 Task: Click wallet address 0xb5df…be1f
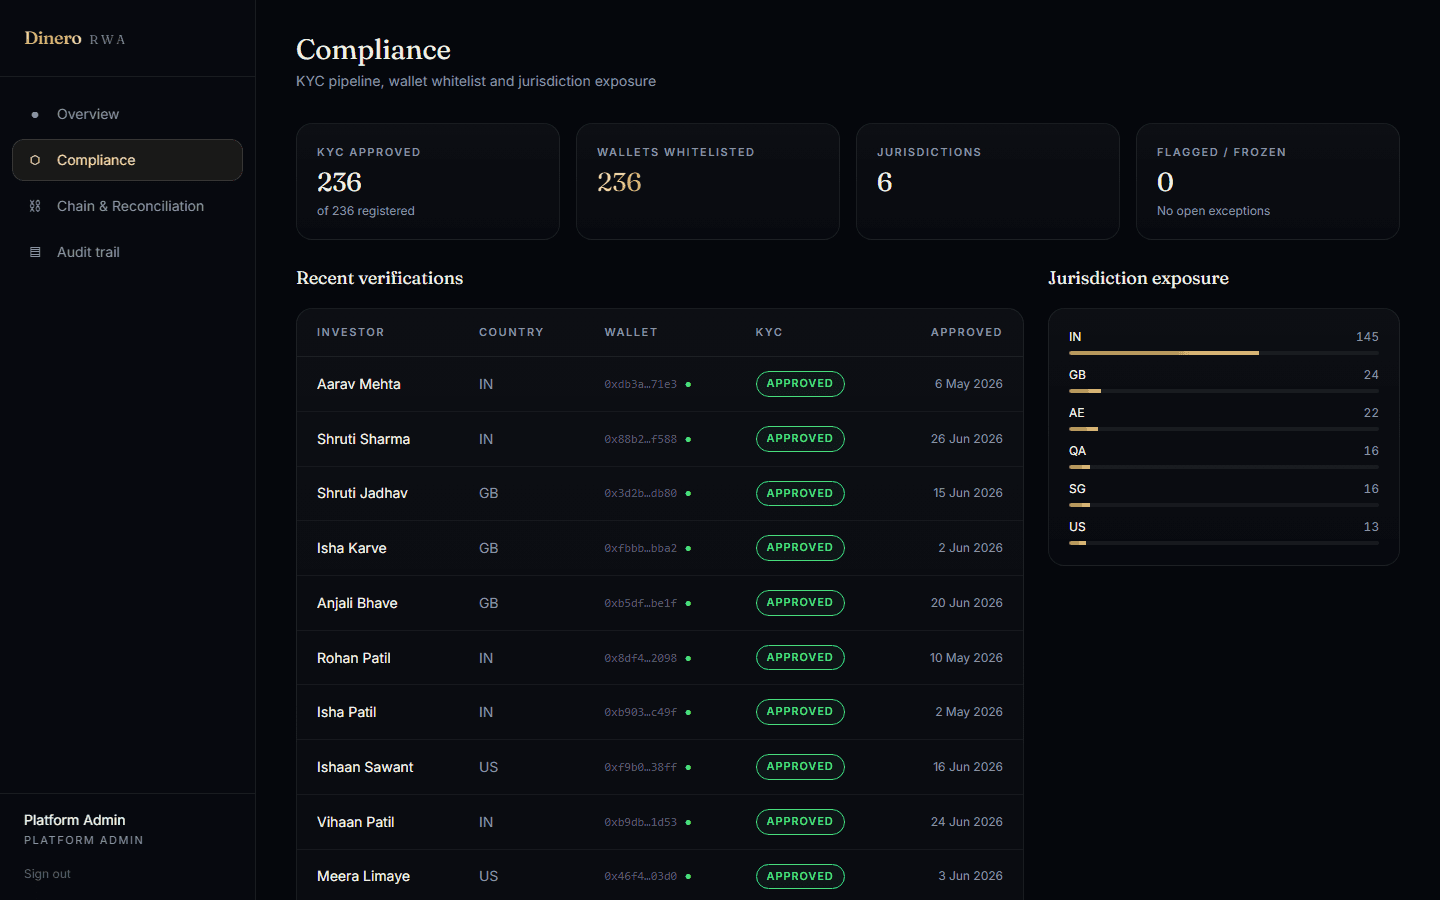click(641, 603)
